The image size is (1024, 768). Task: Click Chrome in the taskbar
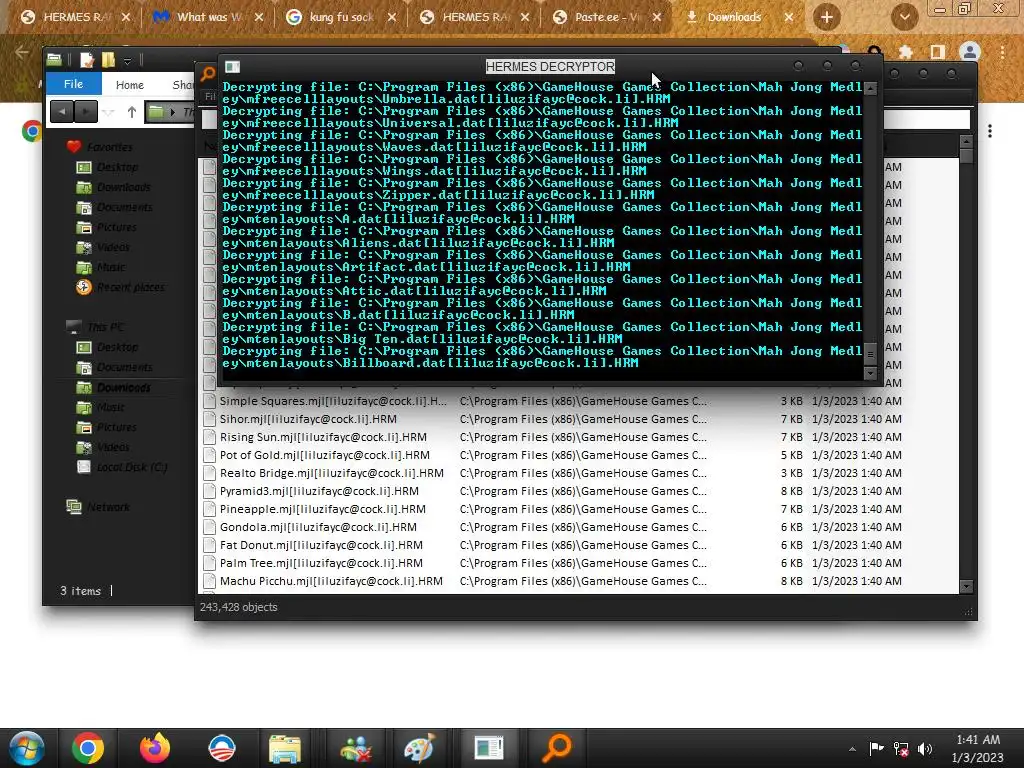tap(88, 748)
